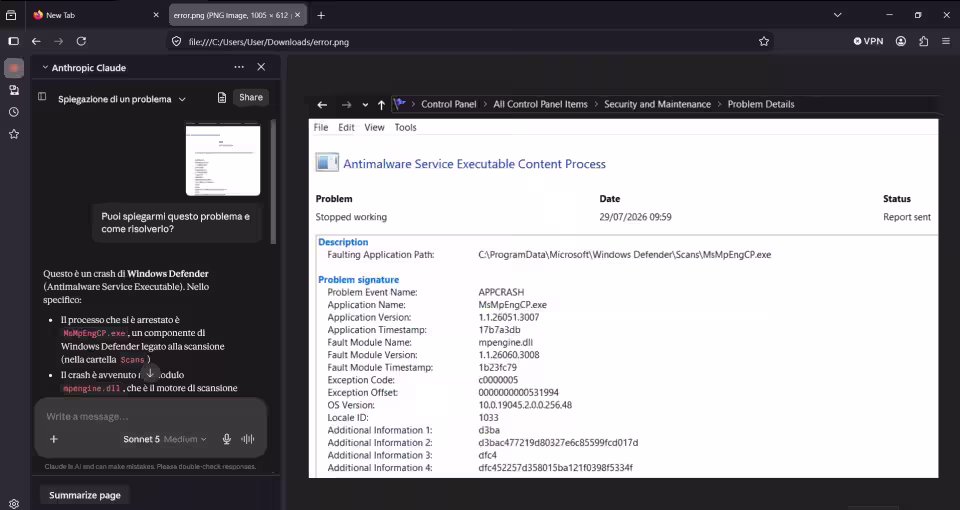Open the application hamburger menu
Viewport: 960px width, 510px height.
(946, 42)
